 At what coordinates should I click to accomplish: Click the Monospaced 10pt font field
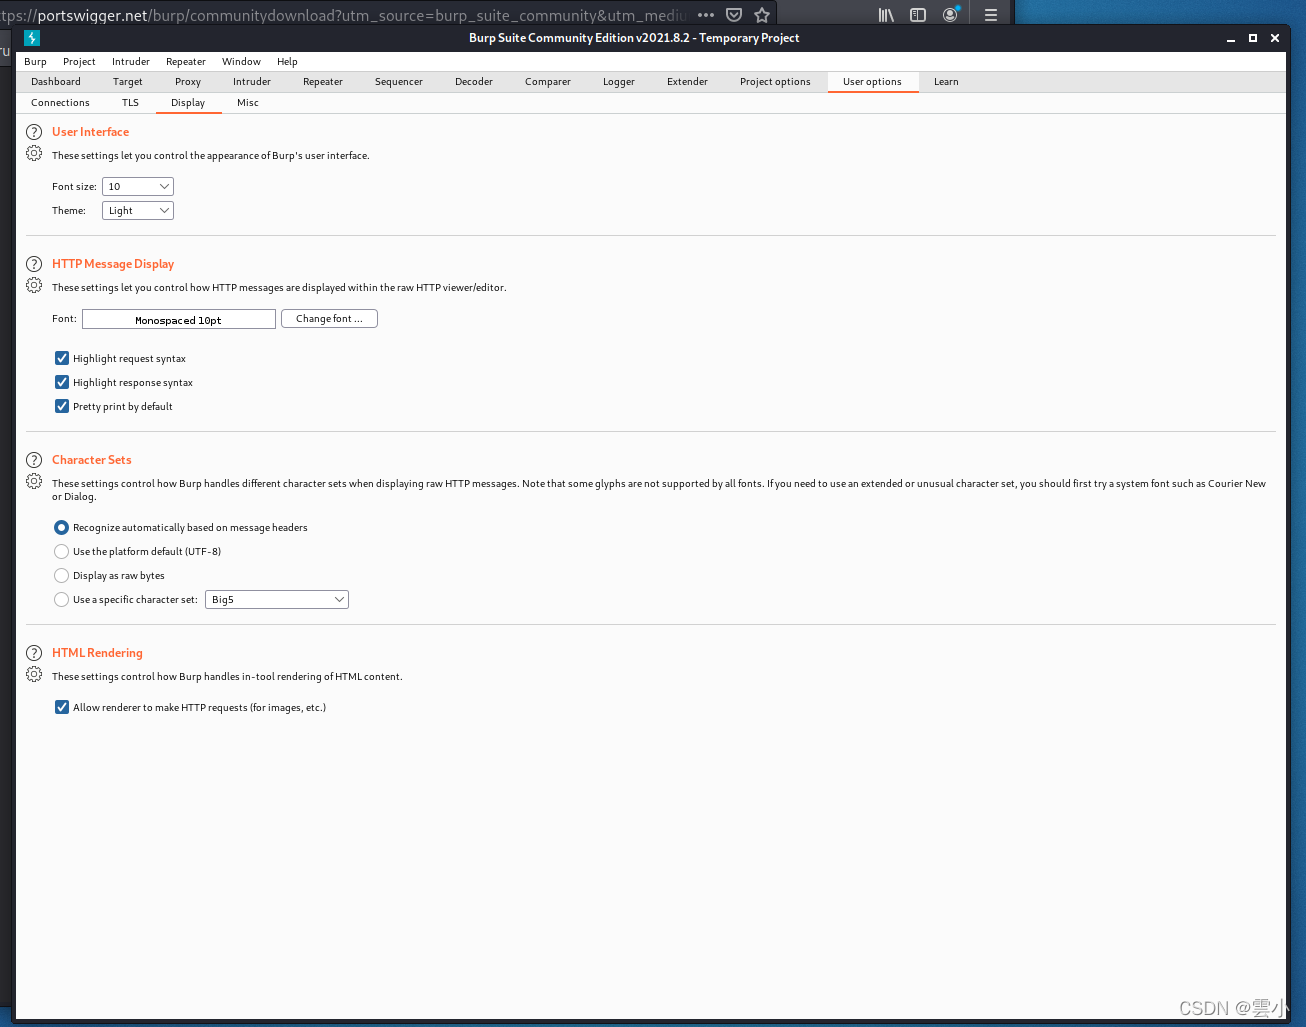(179, 319)
